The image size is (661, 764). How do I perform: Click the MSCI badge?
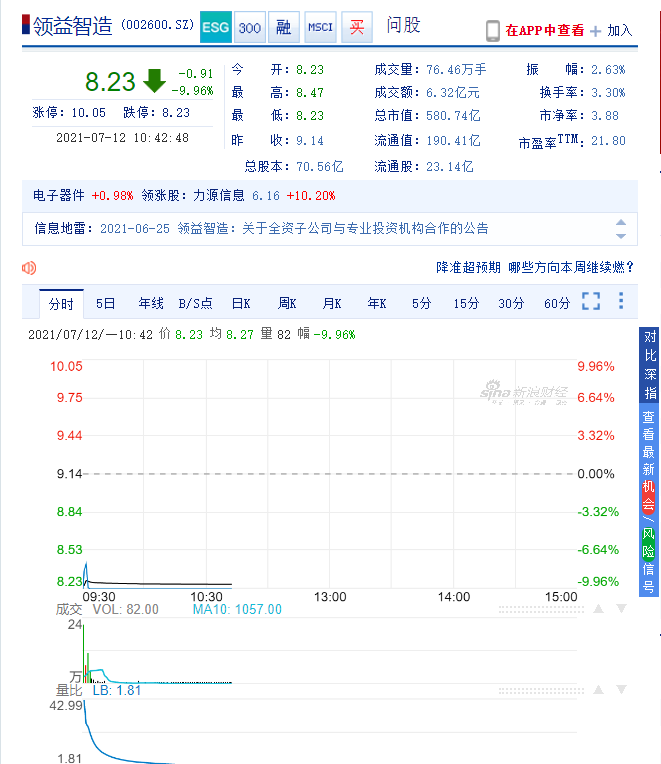(320, 27)
